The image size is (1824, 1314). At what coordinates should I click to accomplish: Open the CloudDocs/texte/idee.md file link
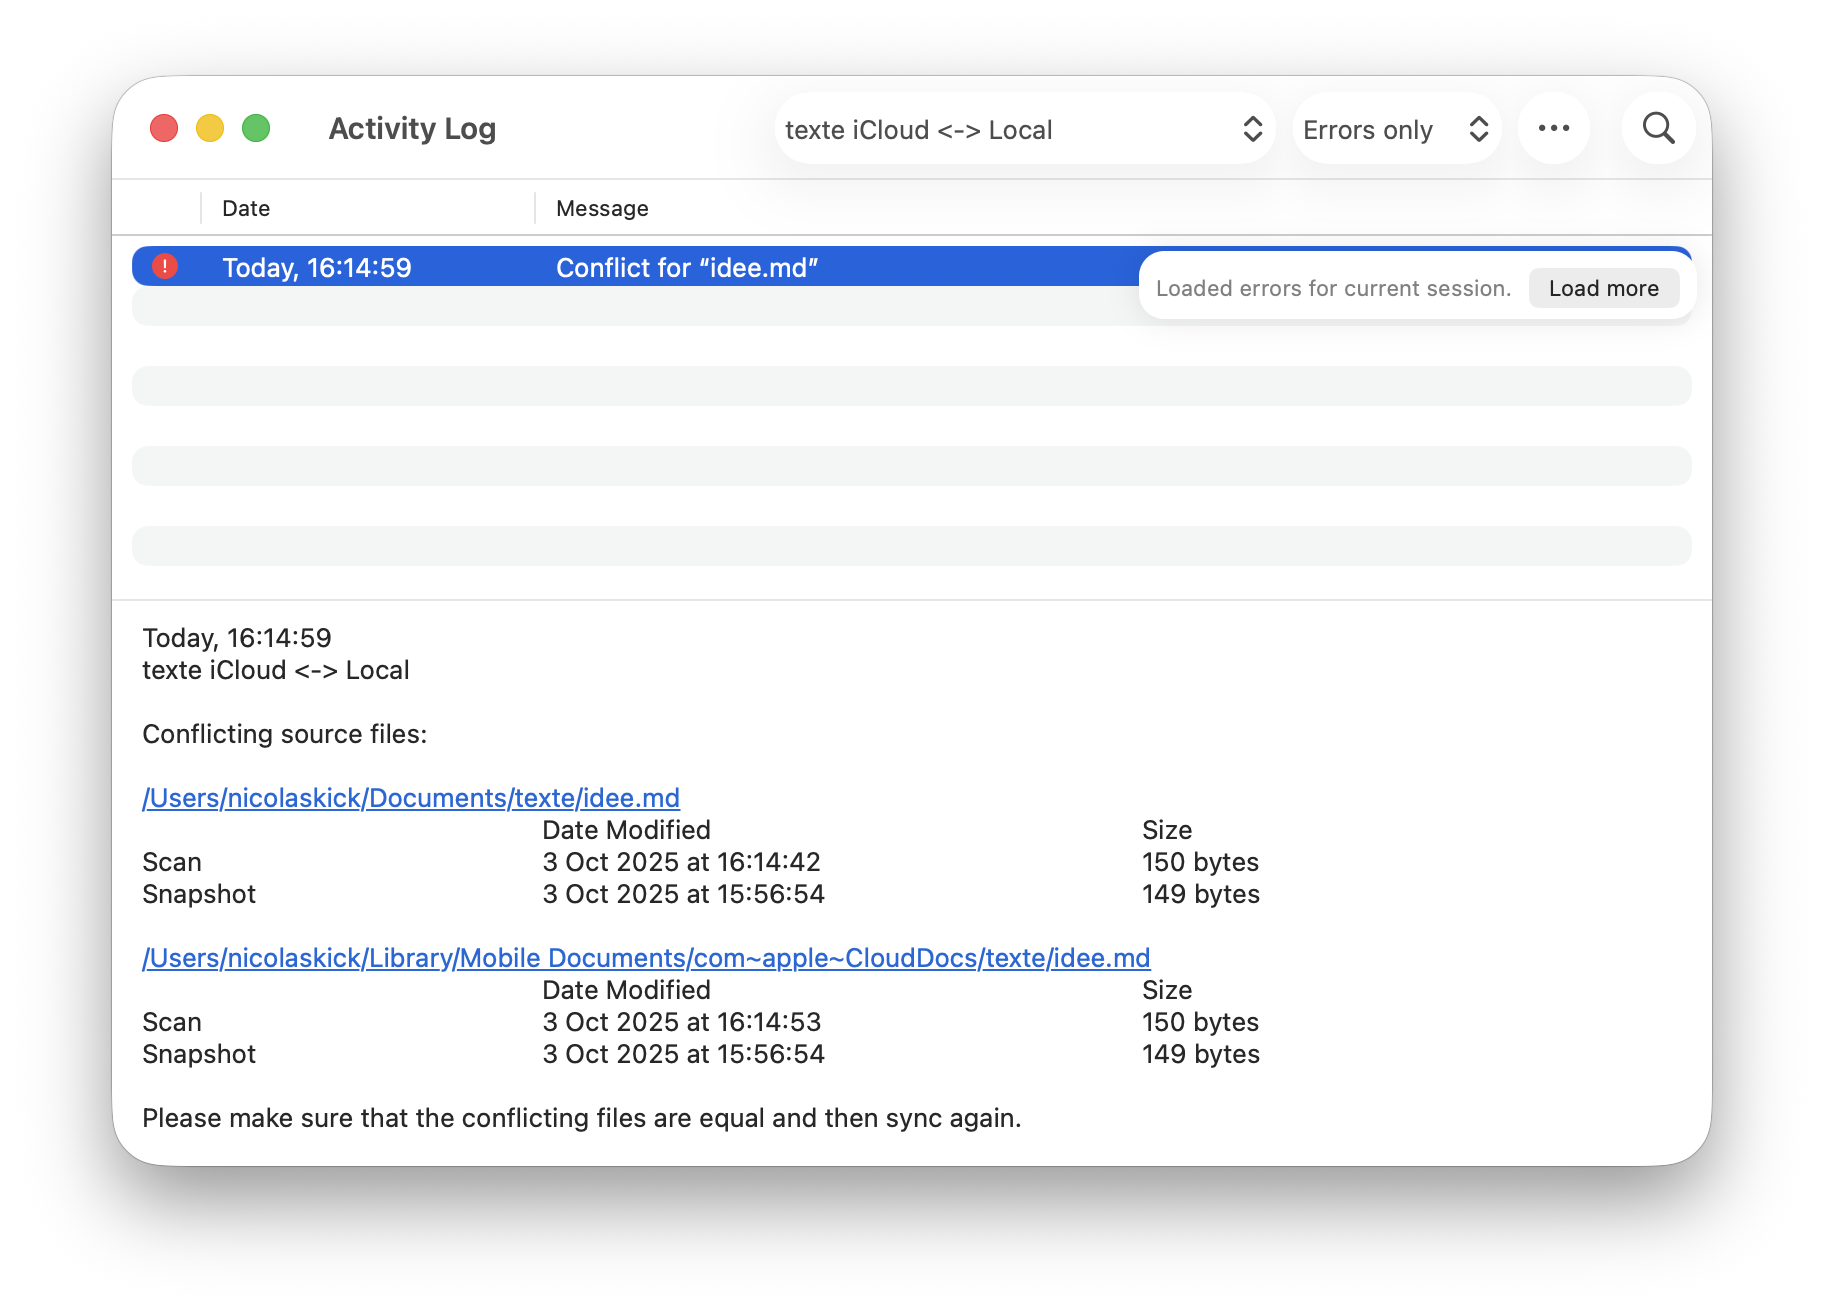(x=646, y=958)
